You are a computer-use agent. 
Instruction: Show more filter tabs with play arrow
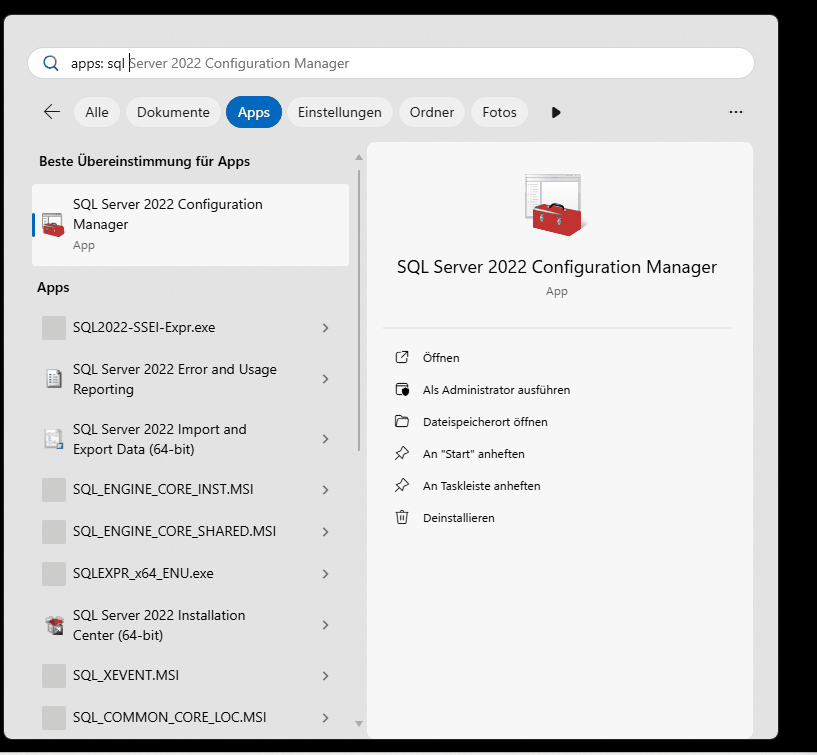click(556, 112)
